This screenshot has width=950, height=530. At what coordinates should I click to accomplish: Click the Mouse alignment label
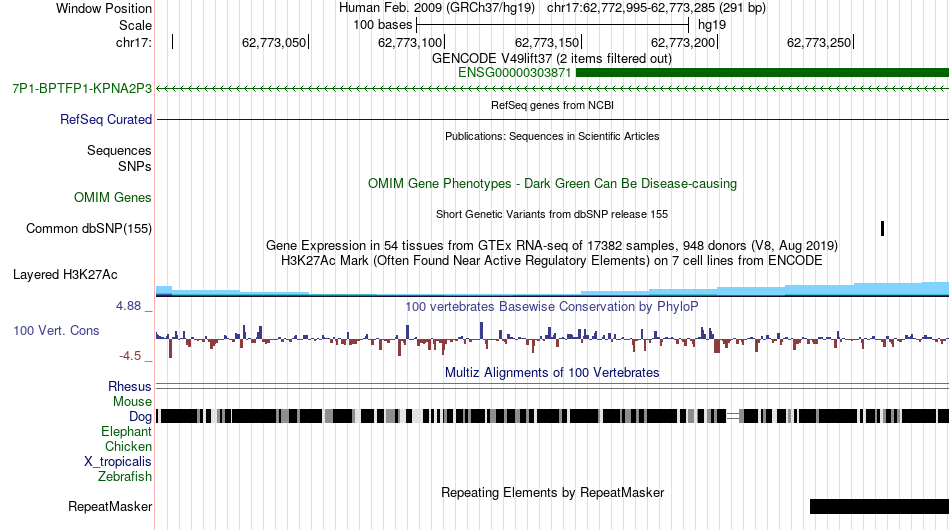(132, 402)
